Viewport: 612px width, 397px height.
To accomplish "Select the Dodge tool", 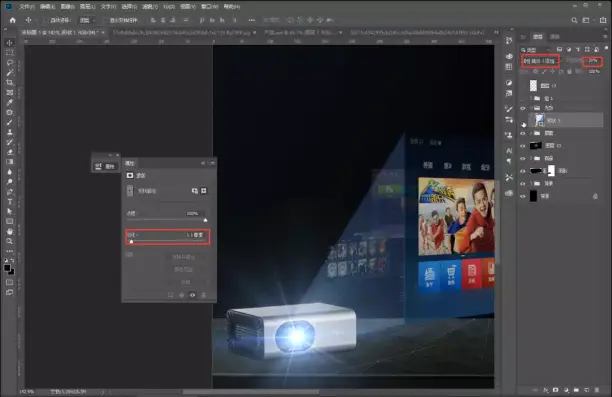I will coord(10,182).
